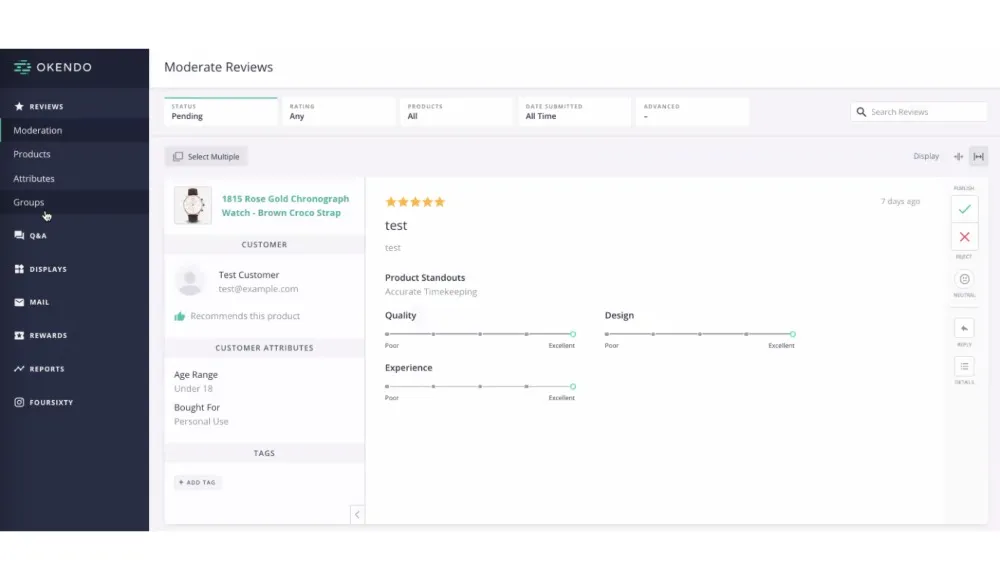This screenshot has width=1000, height=580.
Task: Open the Products filter dropdown
Action: pyautogui.click(x=457, y=112)
